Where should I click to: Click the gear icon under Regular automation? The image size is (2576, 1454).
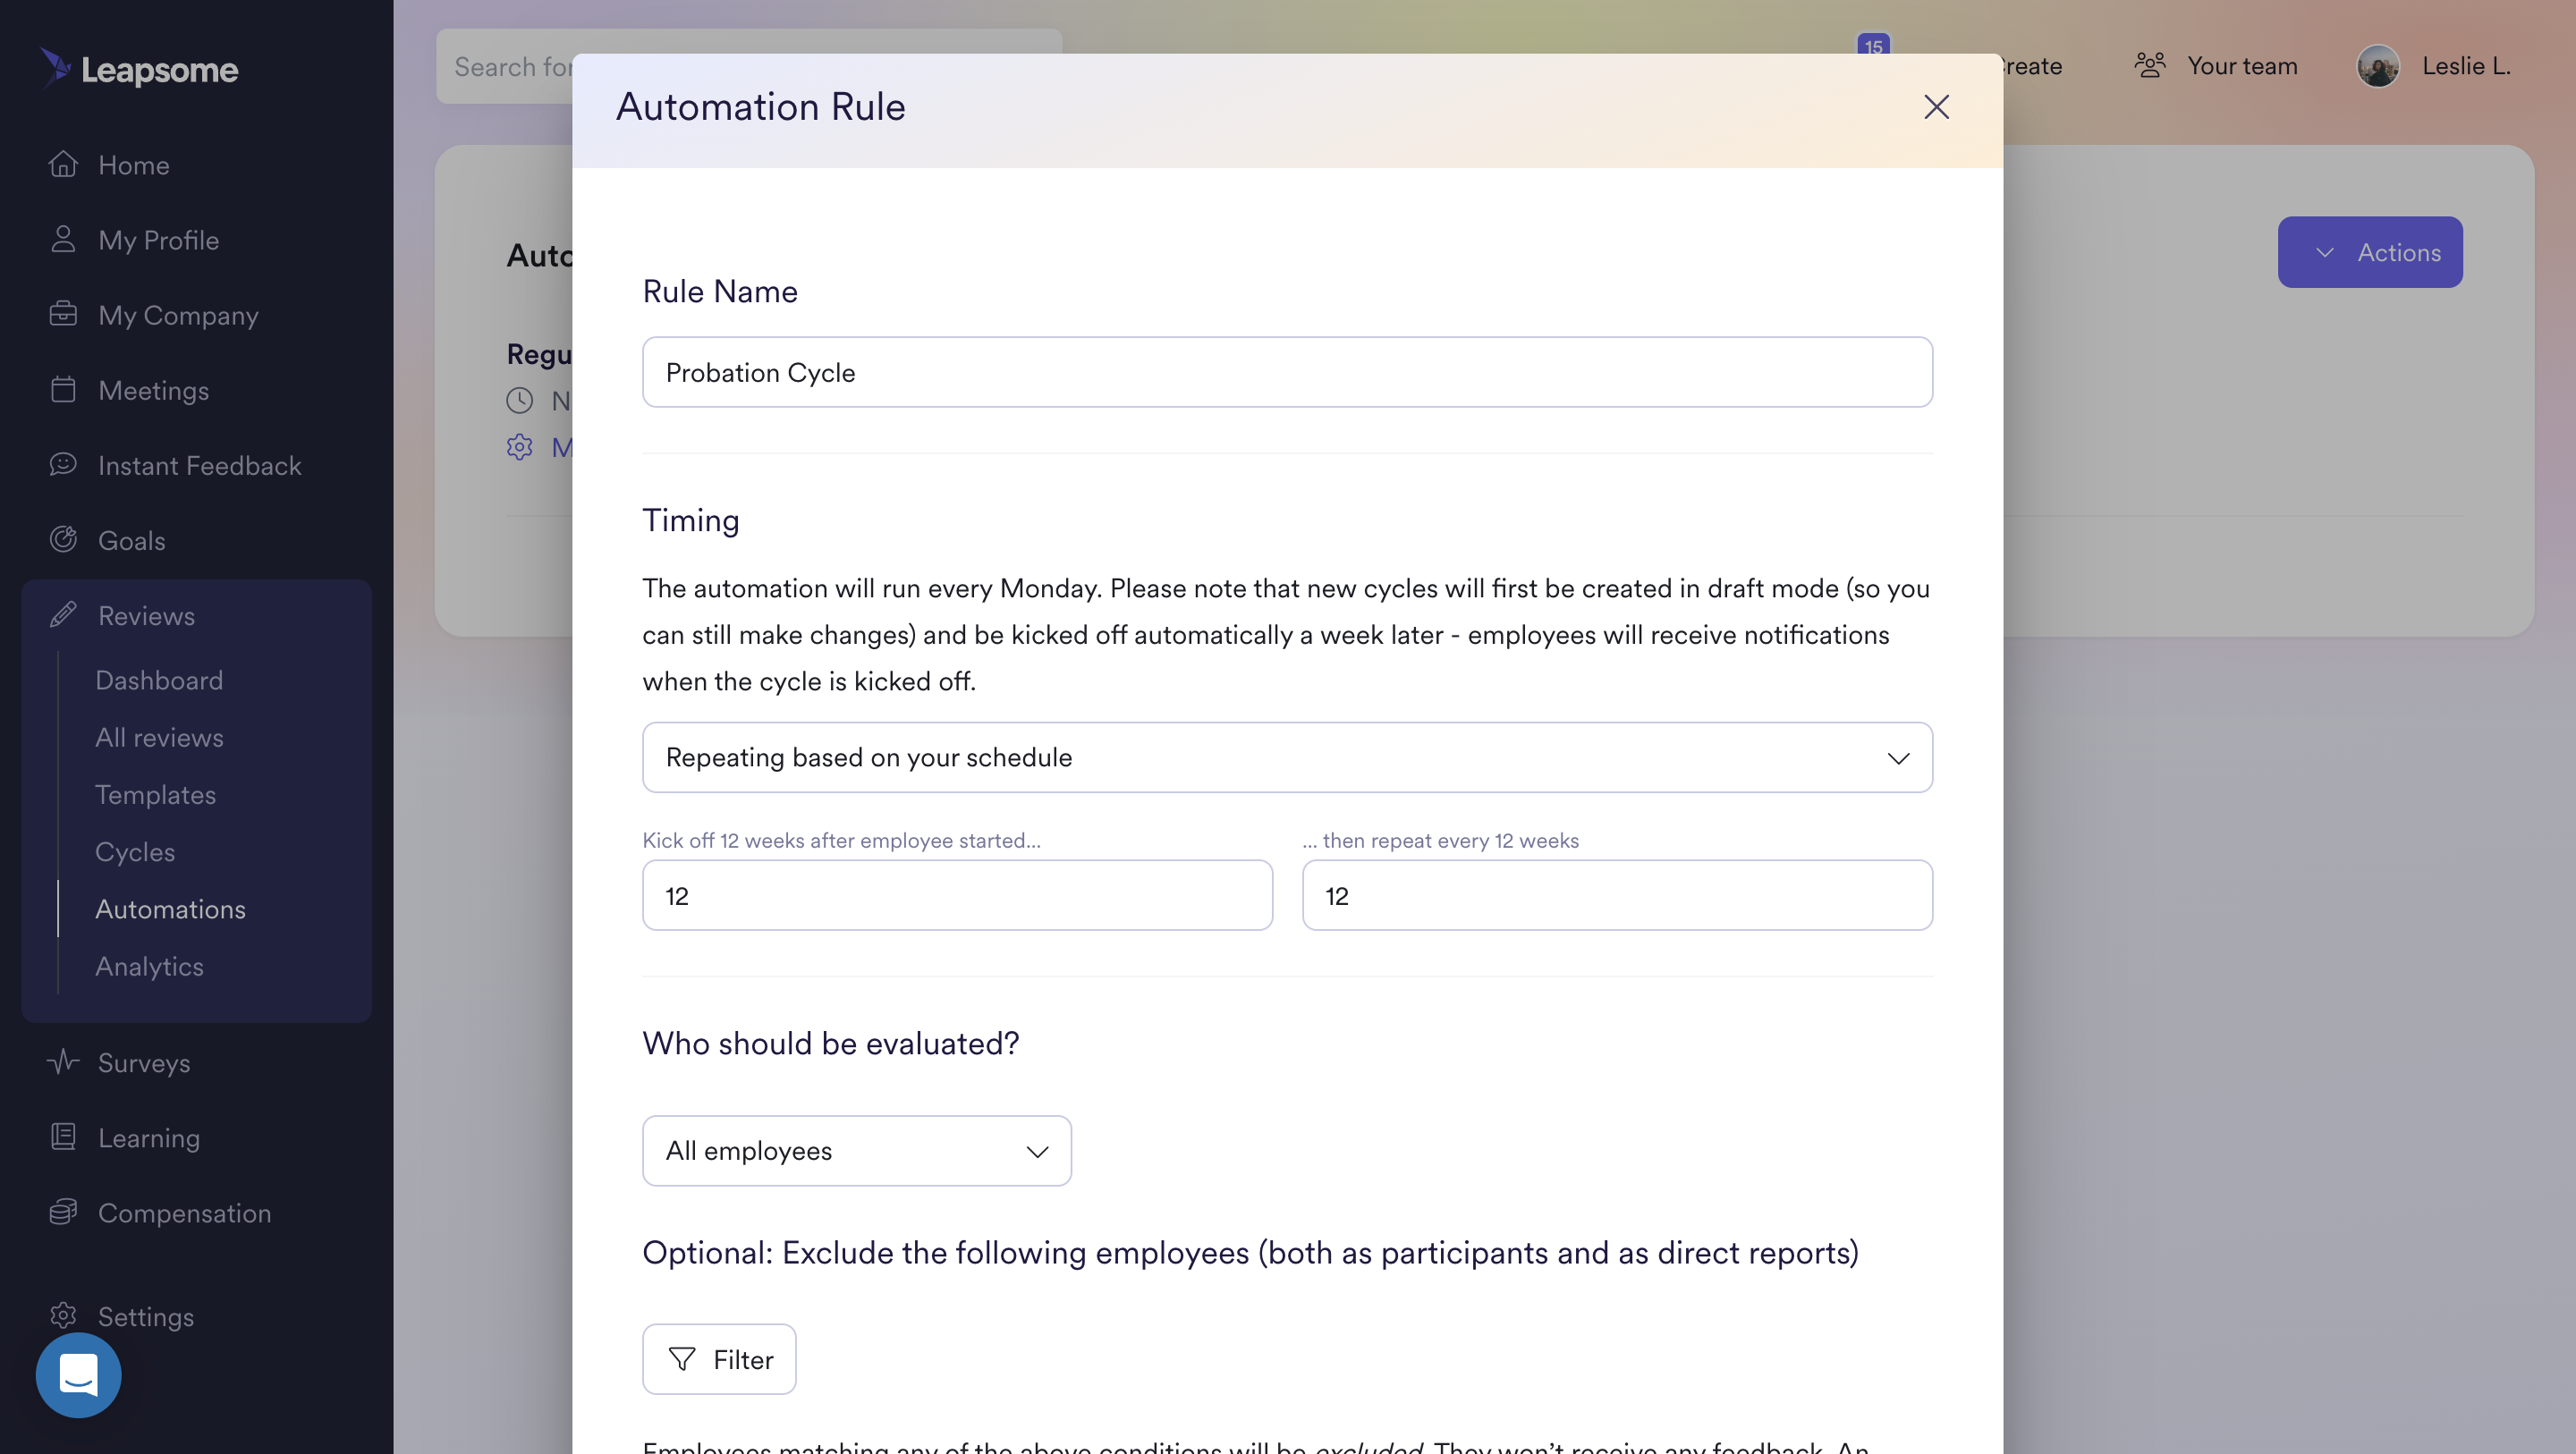pyautogui.click(x=520, y=447)
